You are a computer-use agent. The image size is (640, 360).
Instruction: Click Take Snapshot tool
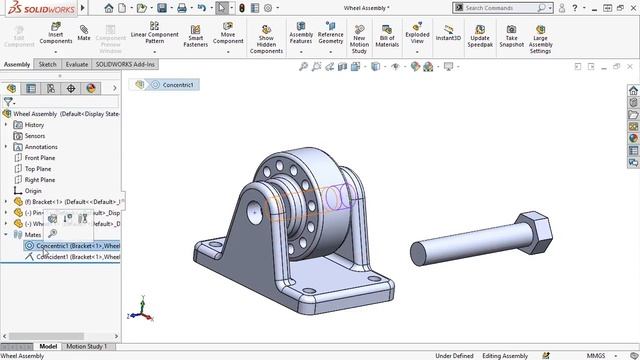pos(511,36)
